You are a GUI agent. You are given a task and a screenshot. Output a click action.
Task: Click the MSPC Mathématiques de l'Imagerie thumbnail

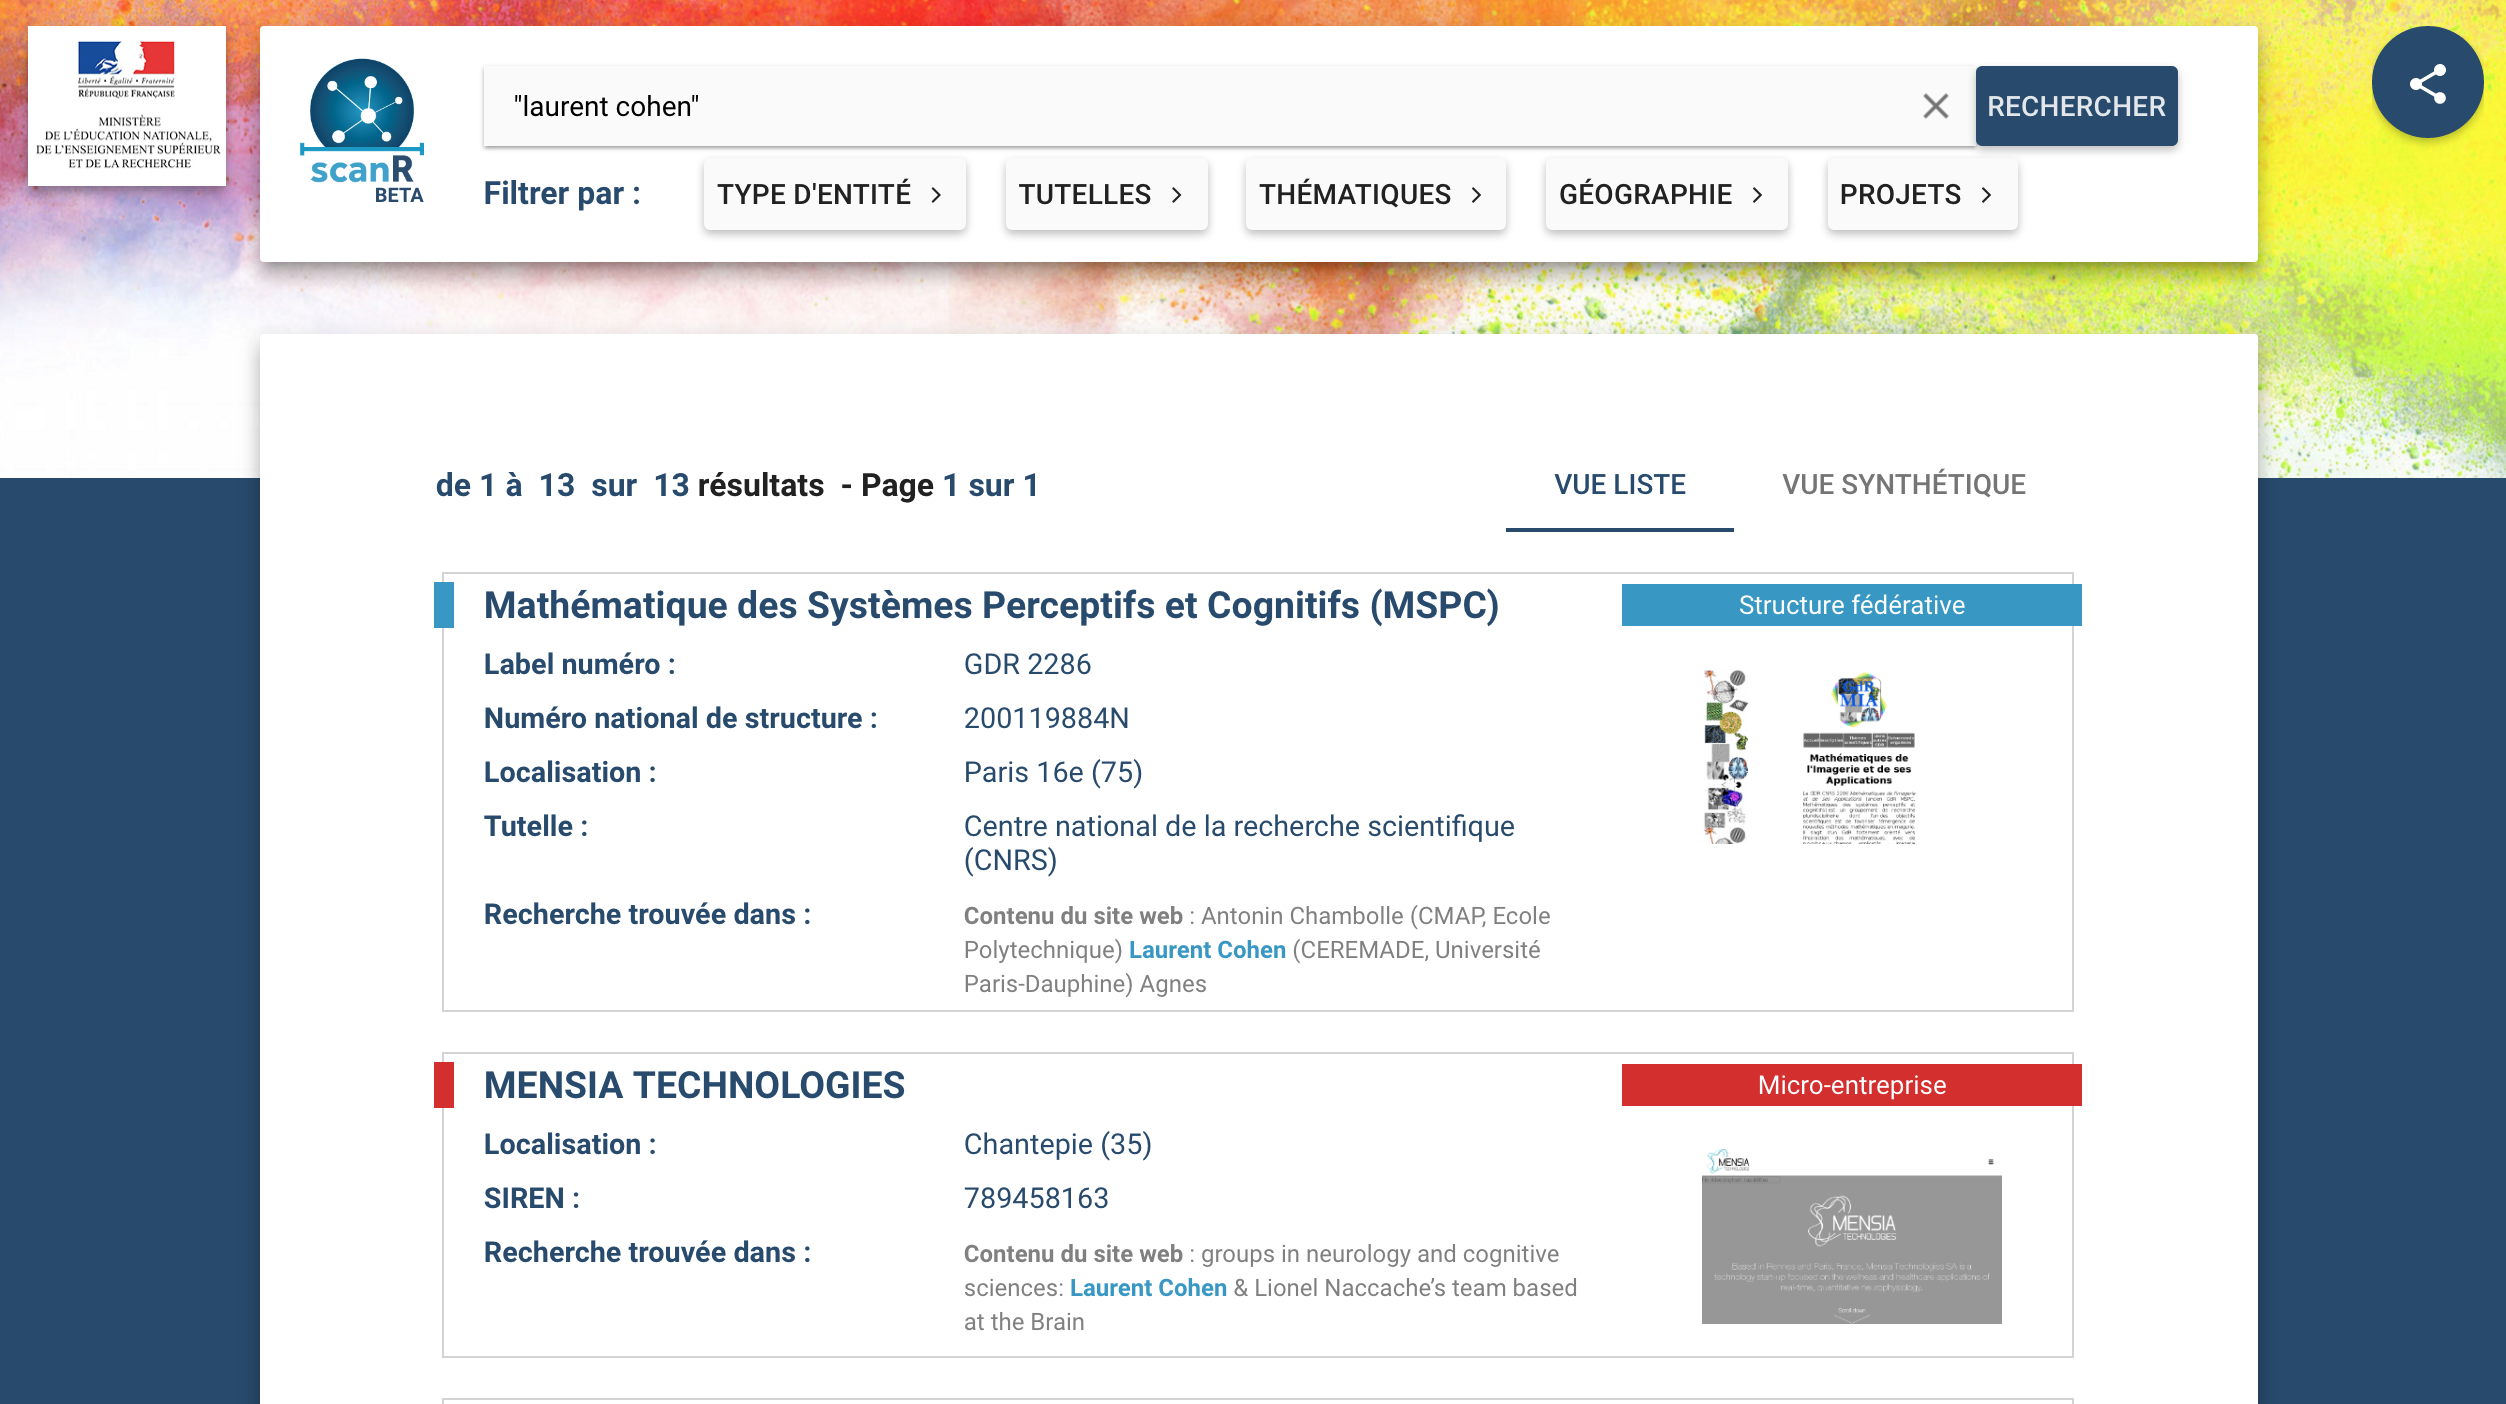coord(1858,759)
